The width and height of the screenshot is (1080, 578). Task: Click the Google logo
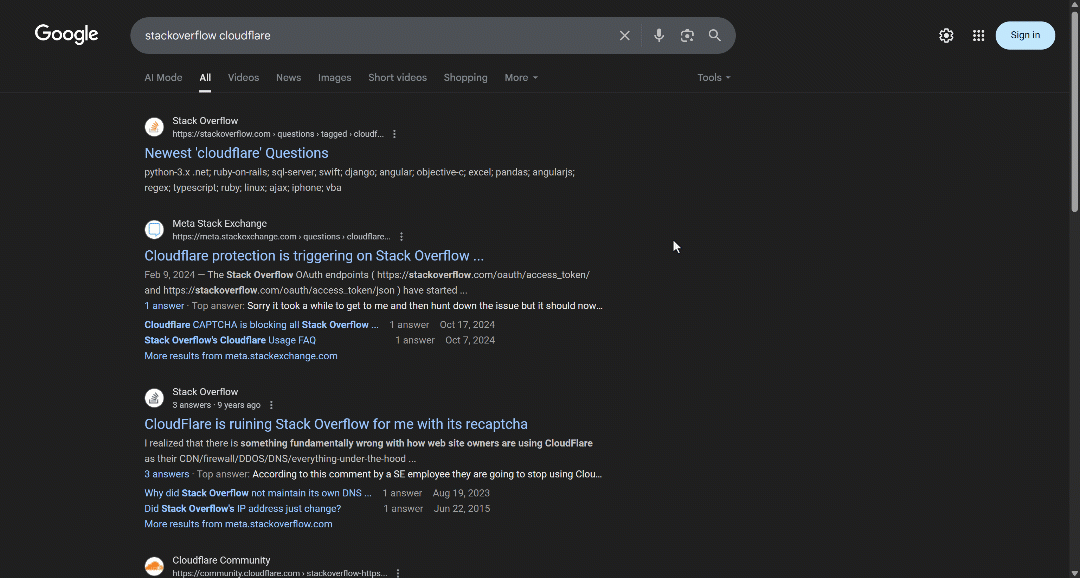[66, 34]
